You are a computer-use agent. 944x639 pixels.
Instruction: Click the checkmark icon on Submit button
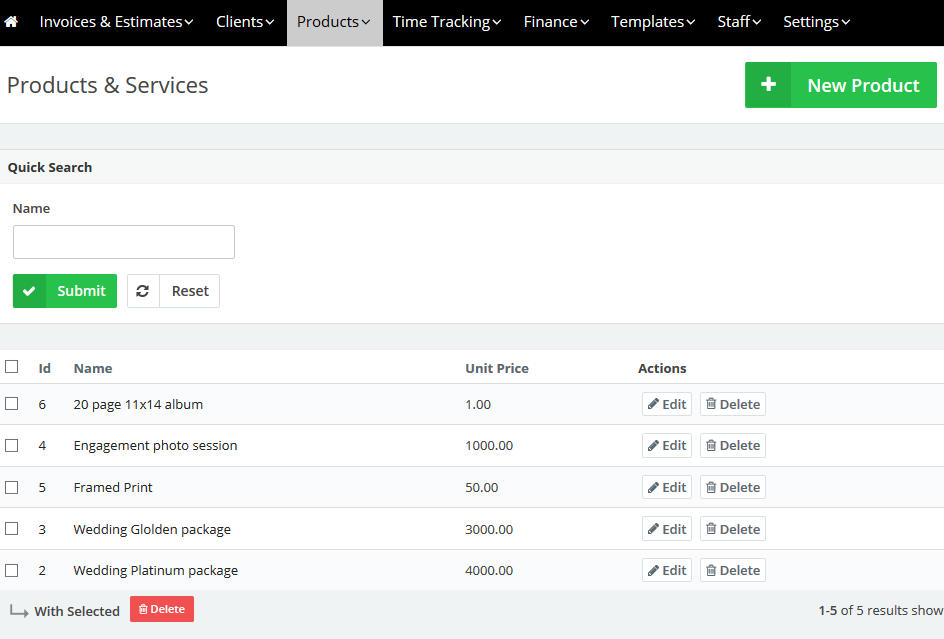click(x=31, y=290)
